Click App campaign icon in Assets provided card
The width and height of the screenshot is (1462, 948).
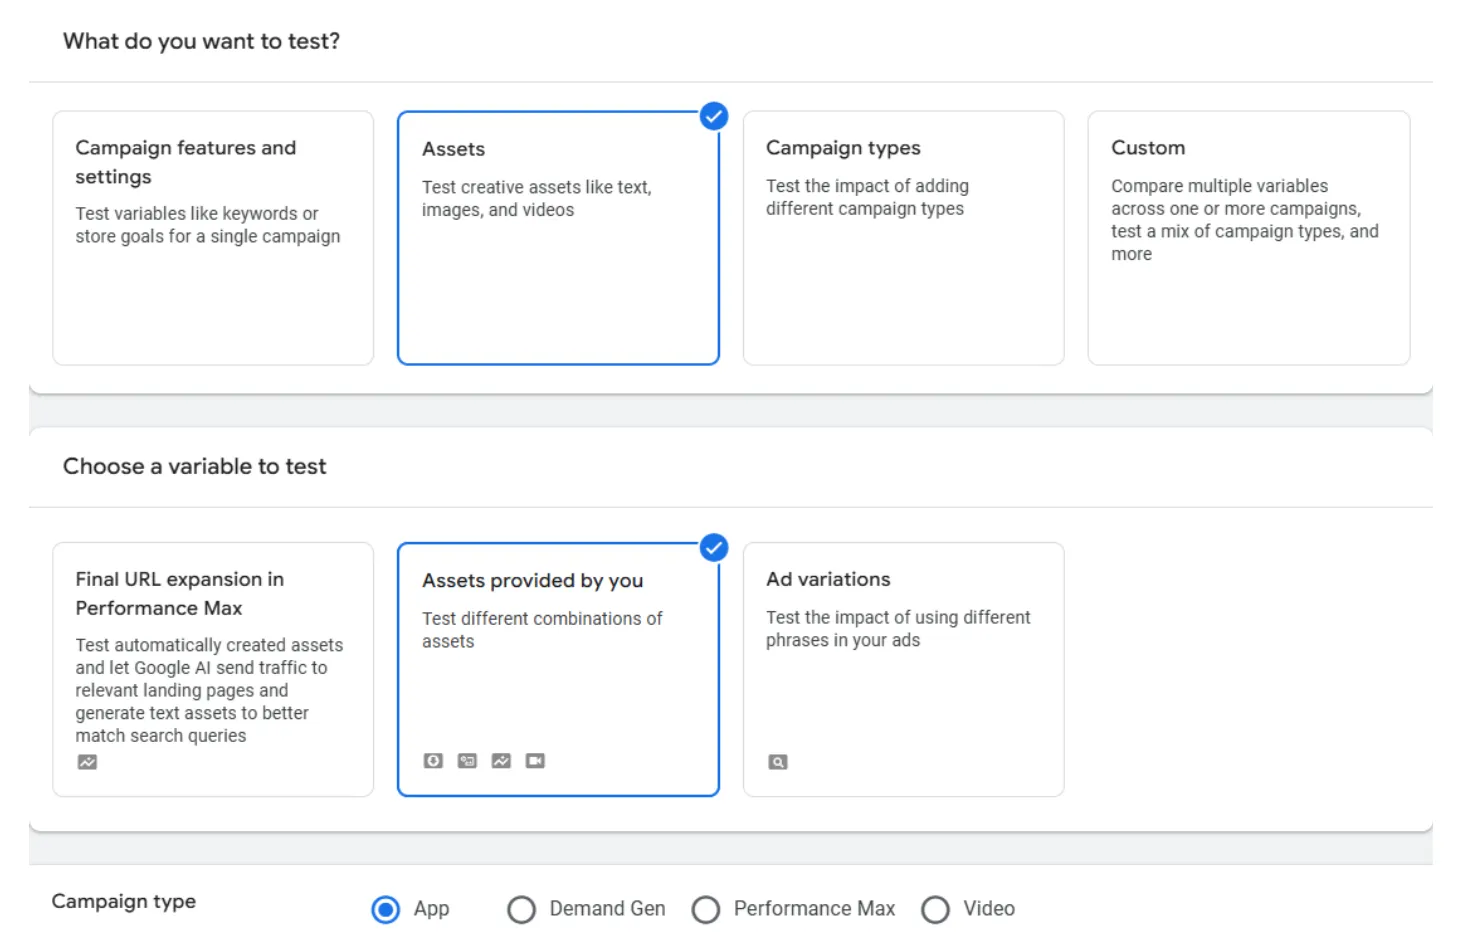pos(433,761)
